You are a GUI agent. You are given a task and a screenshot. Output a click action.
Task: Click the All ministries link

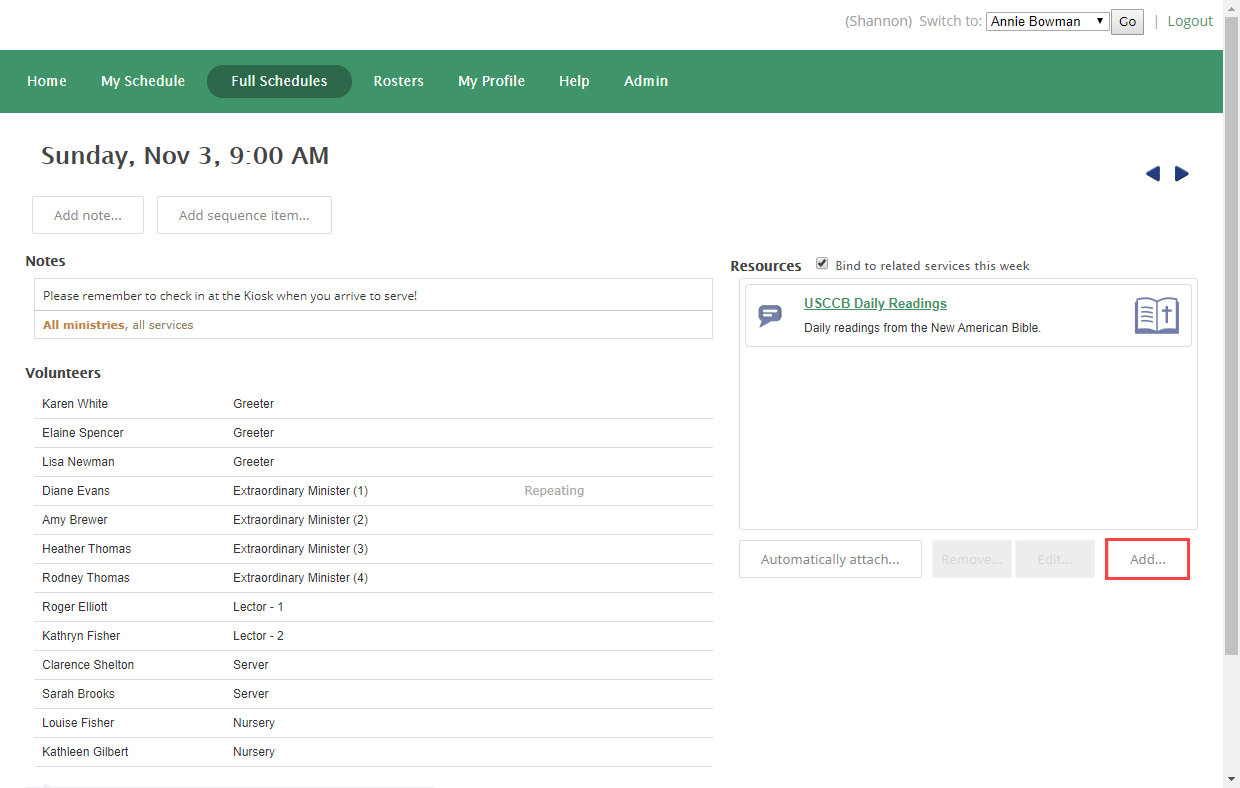point(84,325)
